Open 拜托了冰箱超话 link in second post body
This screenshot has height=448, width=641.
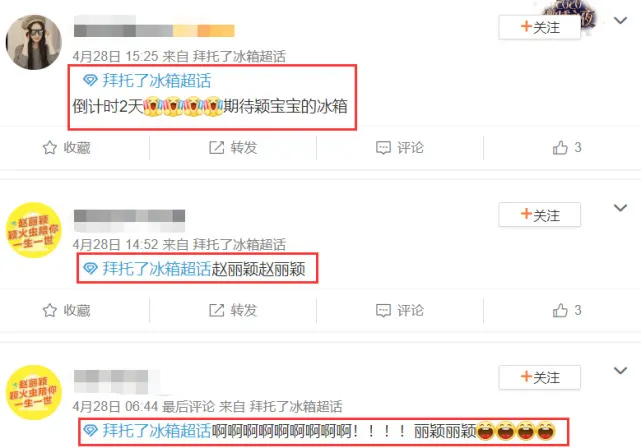click(157, 269)
